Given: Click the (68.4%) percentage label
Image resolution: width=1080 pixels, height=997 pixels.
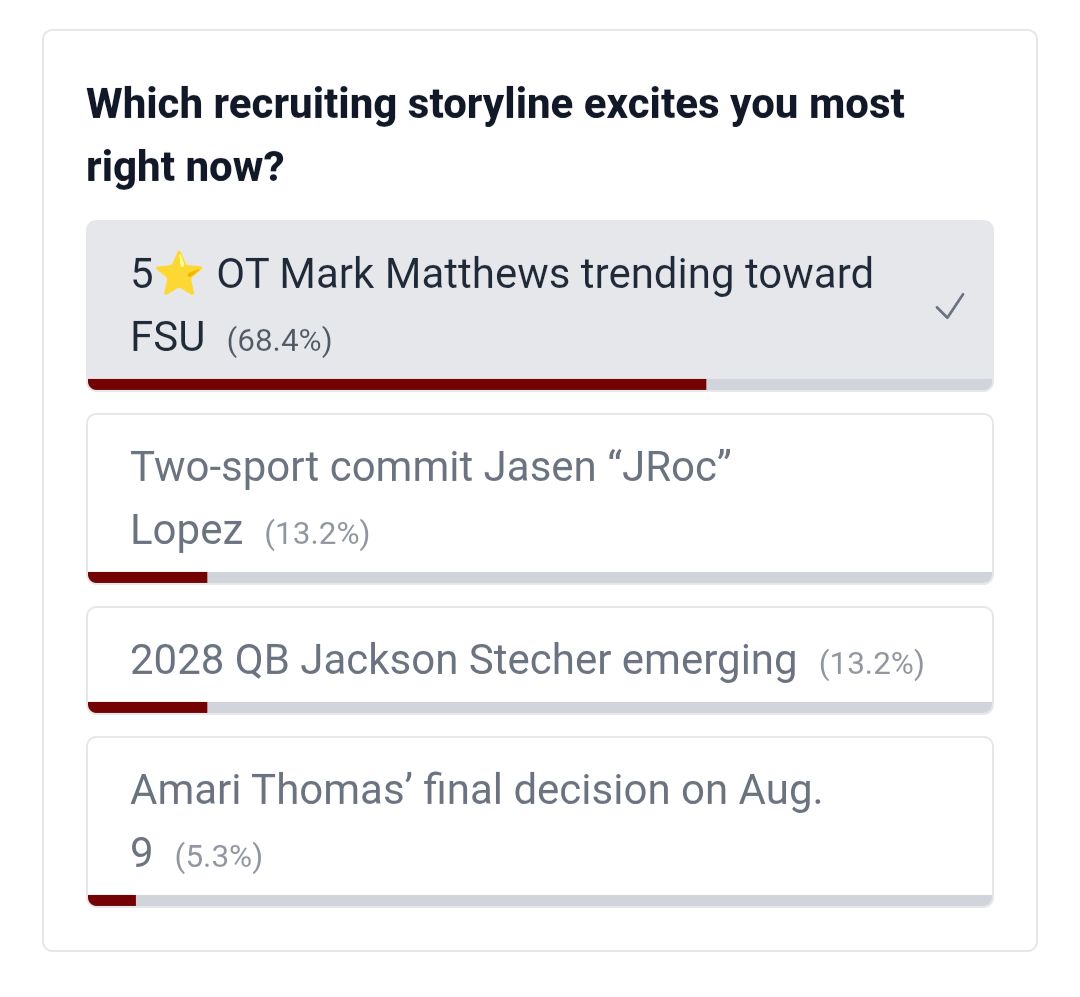Looking at the screenshot, I should pos(280,340).
